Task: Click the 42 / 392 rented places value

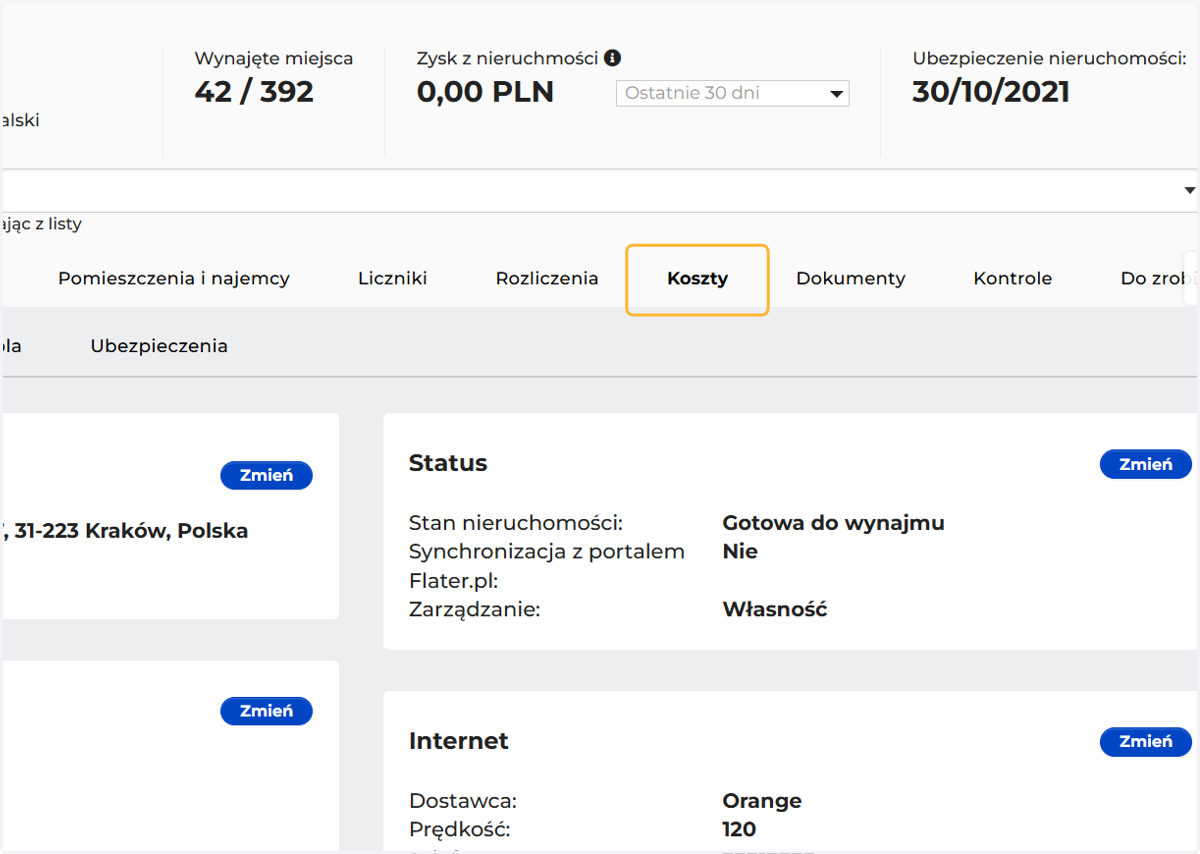Action: [254, 92]
